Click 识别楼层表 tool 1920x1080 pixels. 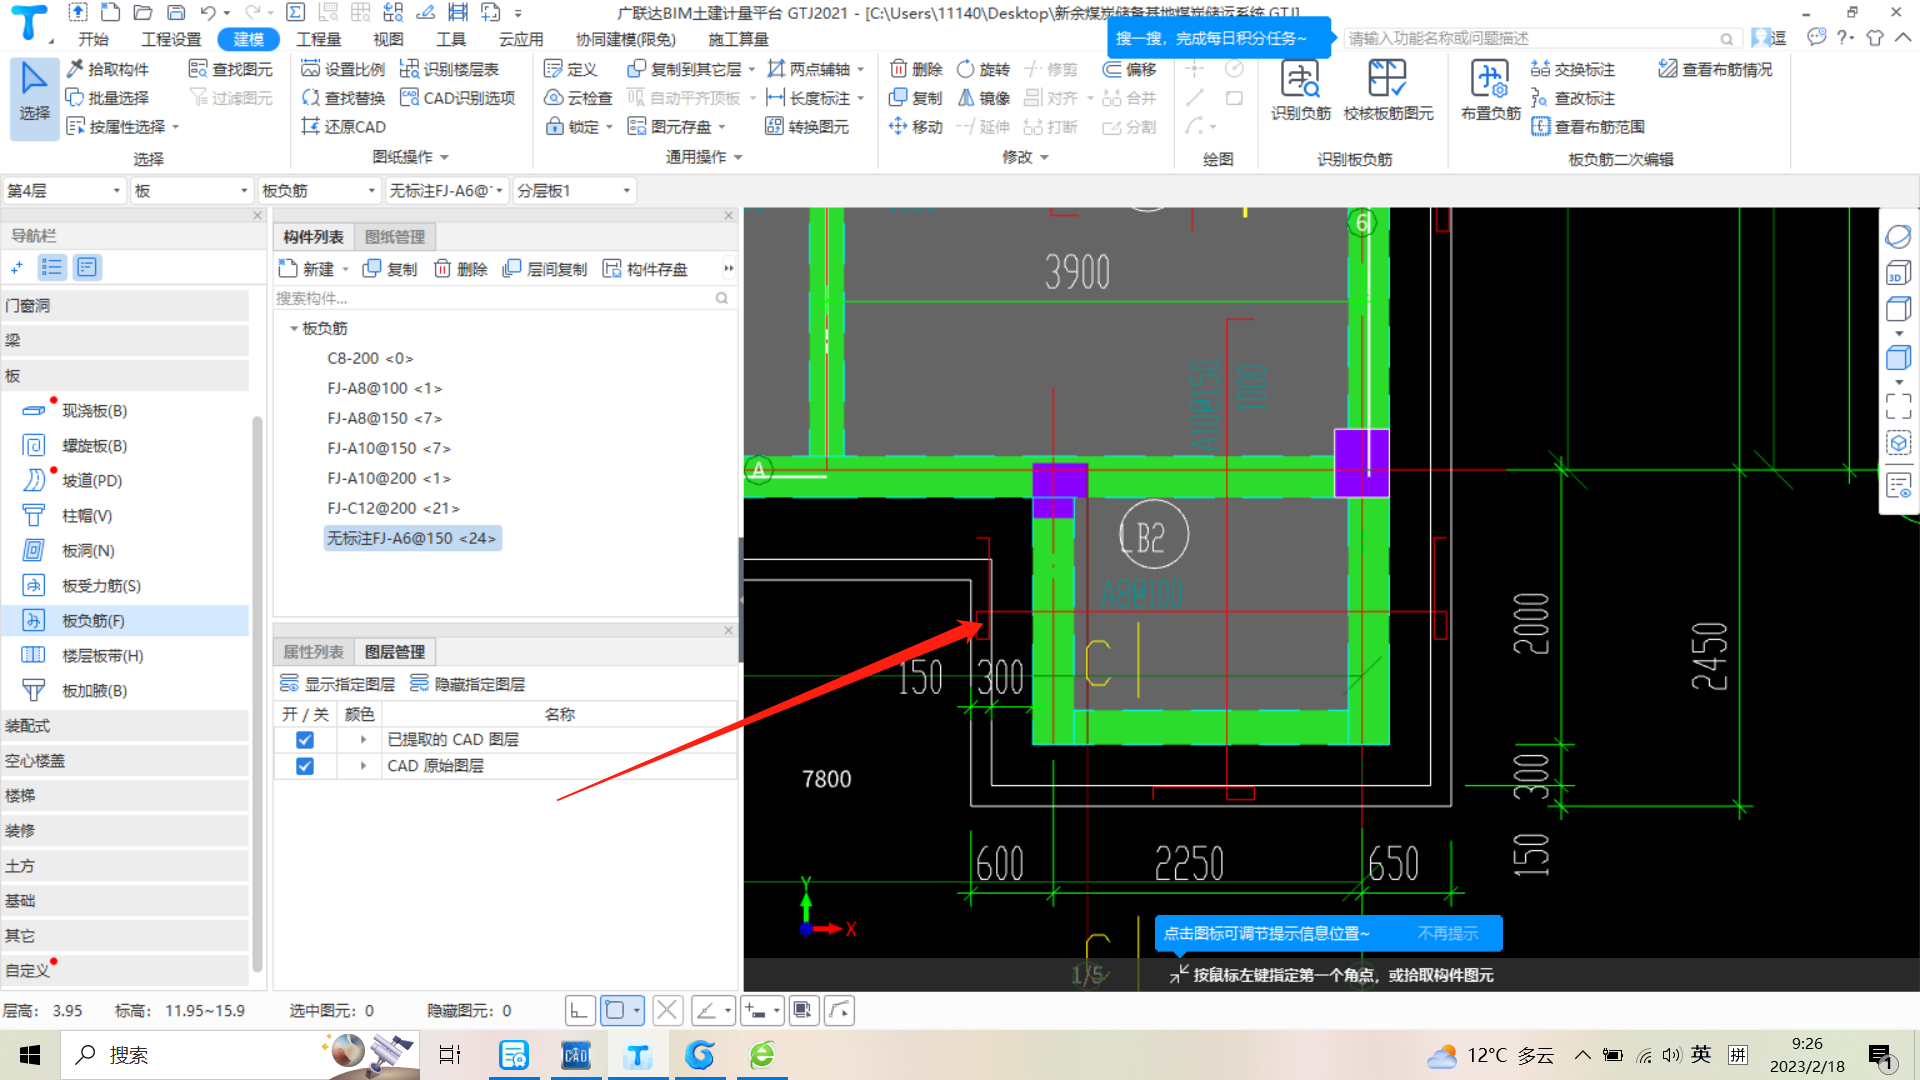[x=450, y=69]
